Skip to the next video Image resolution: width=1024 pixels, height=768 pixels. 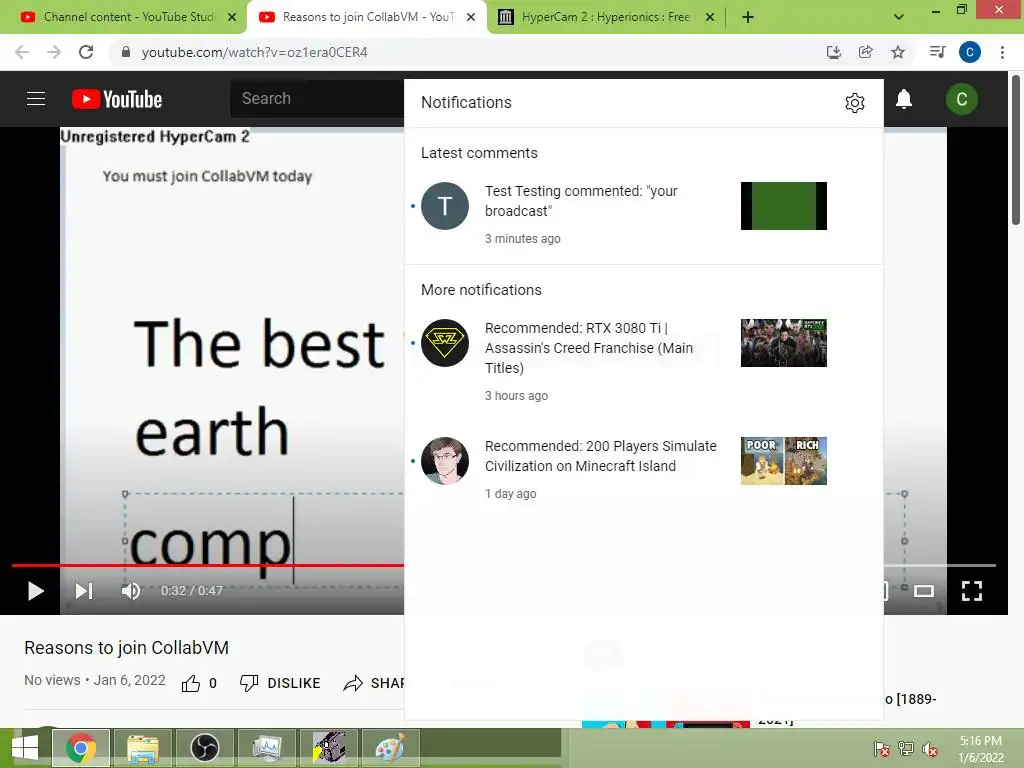click(84, 591)
